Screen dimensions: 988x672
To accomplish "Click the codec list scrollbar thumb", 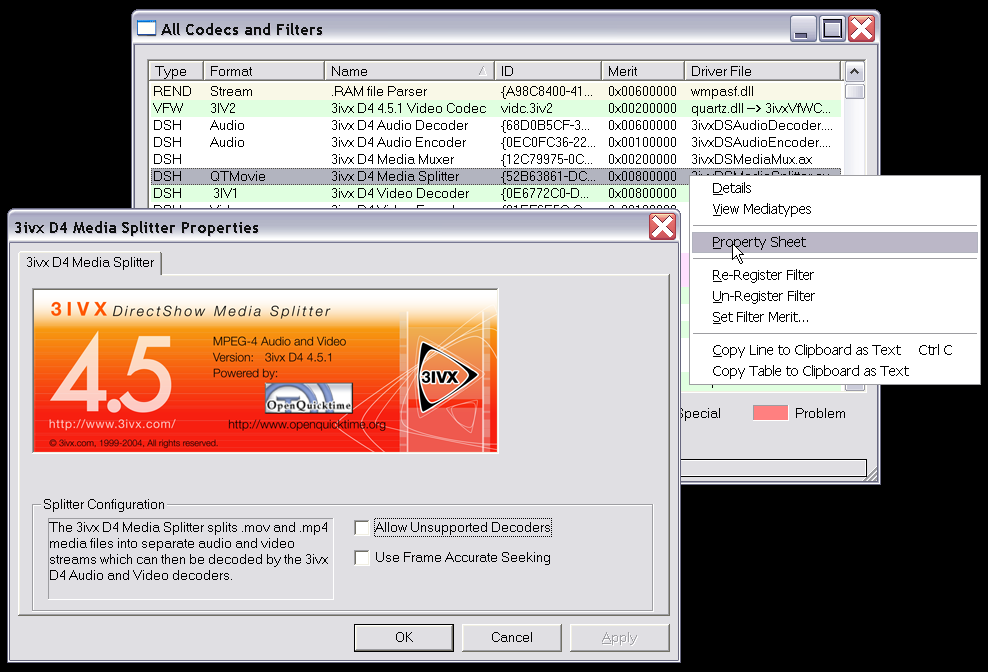I will point(854,91).
